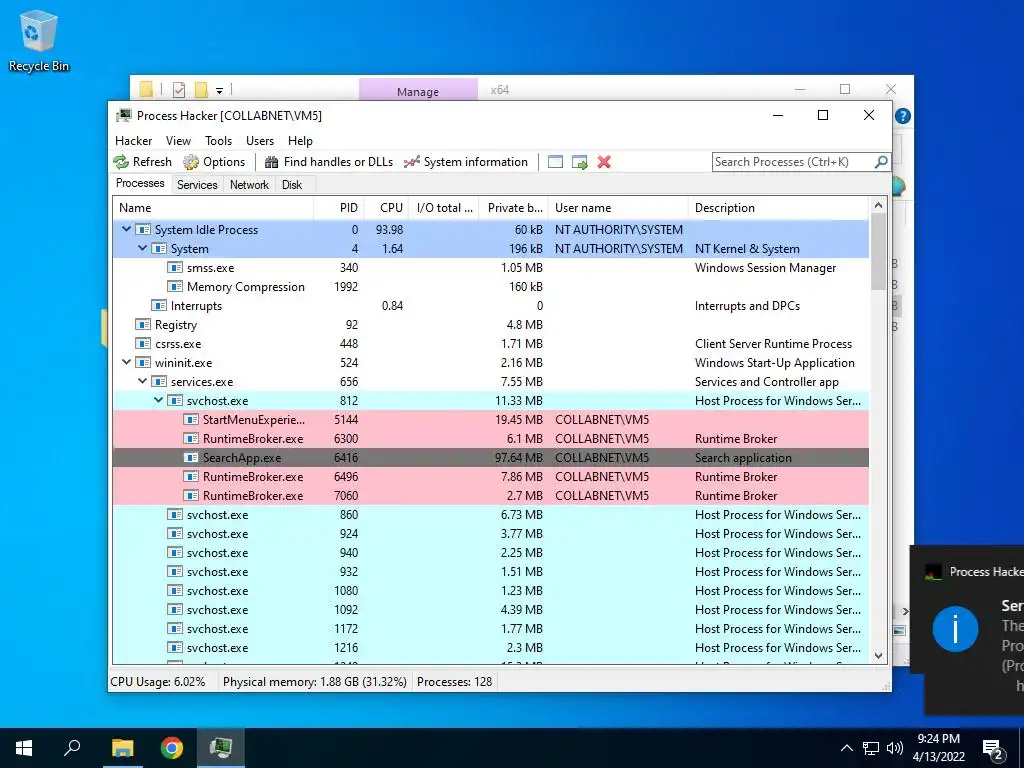Open the View menu
This screenshot has height=768, width=1024.
point(178,140)
